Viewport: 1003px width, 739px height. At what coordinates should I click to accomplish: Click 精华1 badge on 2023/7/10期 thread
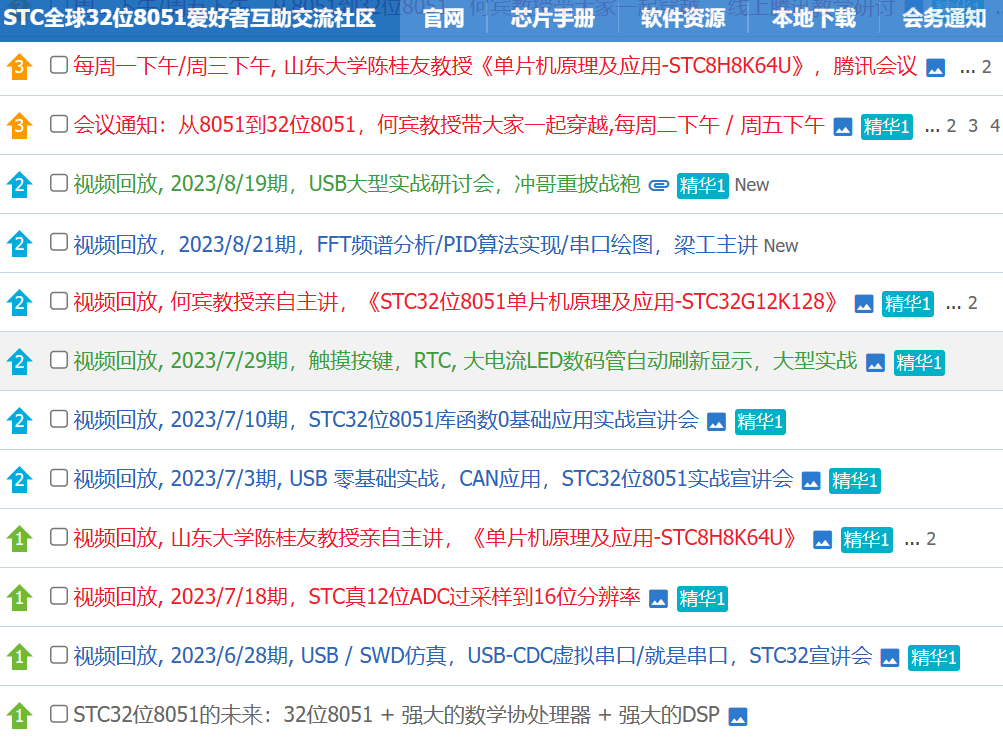[x=760, y=422]
